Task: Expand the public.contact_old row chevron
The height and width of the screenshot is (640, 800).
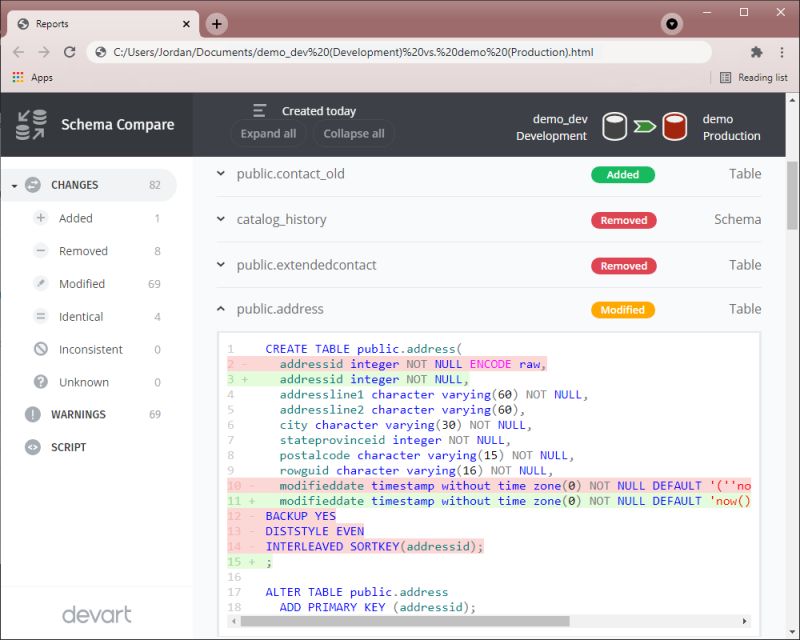Action: coord(221,174)
